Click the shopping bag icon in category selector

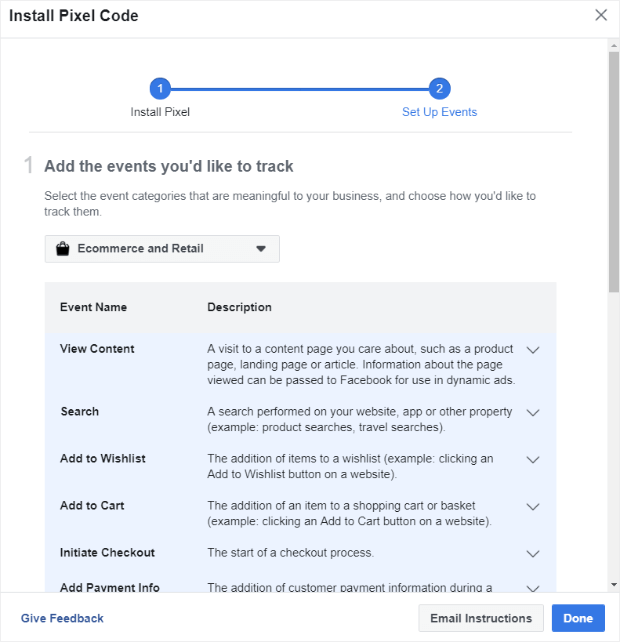pos(63,249)
